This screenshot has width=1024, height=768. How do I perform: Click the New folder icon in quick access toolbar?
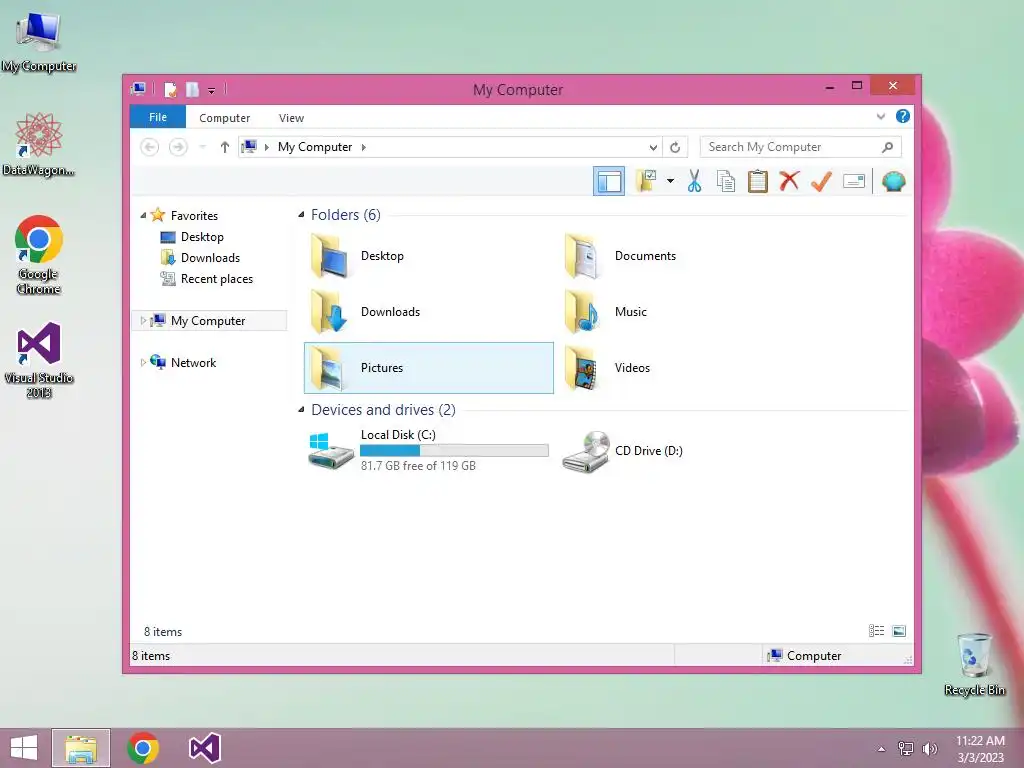[x=192, y=89]
